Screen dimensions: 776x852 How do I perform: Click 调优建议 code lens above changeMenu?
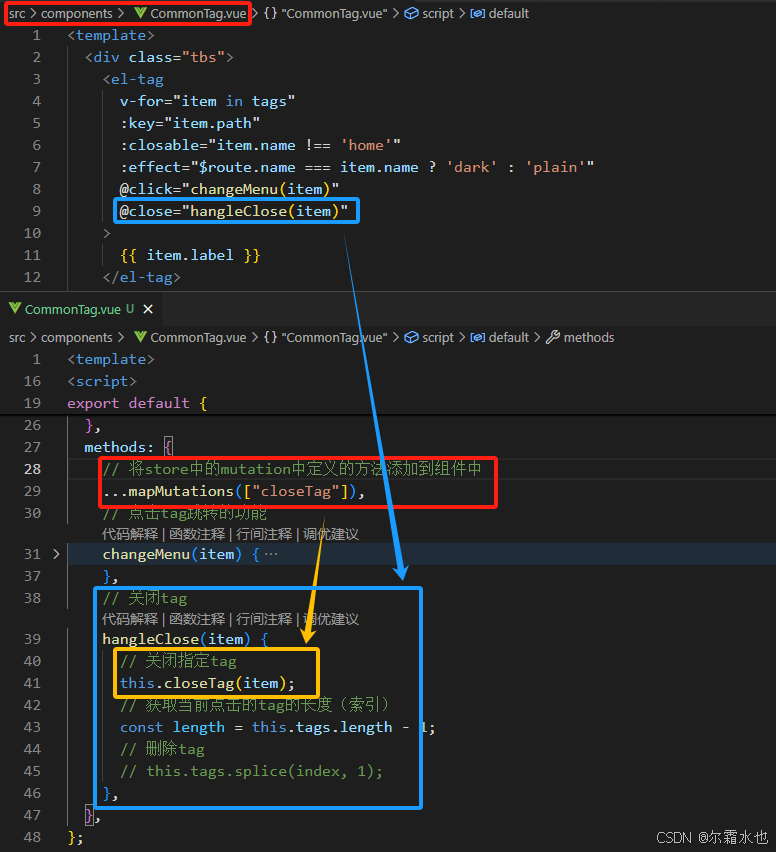pos(331,534)
